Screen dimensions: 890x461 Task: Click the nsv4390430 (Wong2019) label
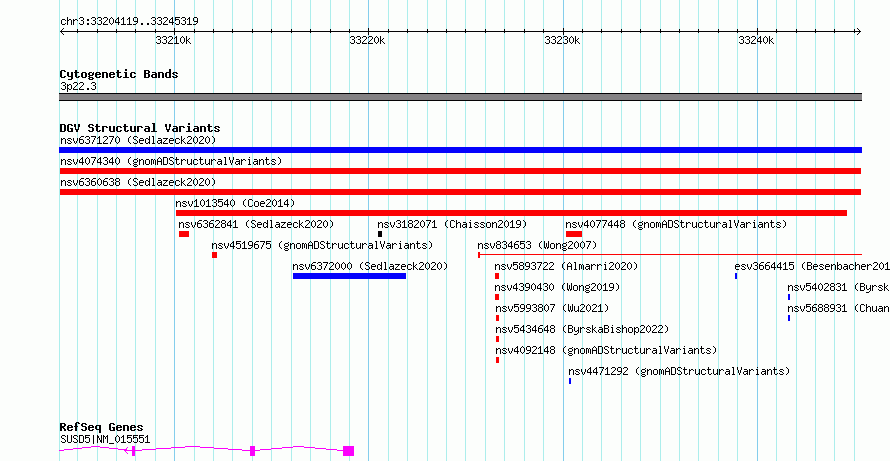pyautogui.click(x=557, y=287)
